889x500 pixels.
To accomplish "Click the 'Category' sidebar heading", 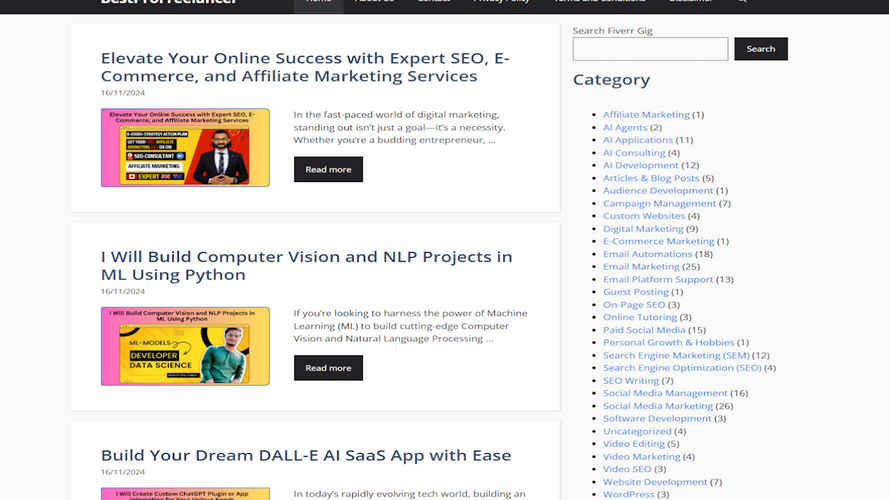I will [611, 80].
